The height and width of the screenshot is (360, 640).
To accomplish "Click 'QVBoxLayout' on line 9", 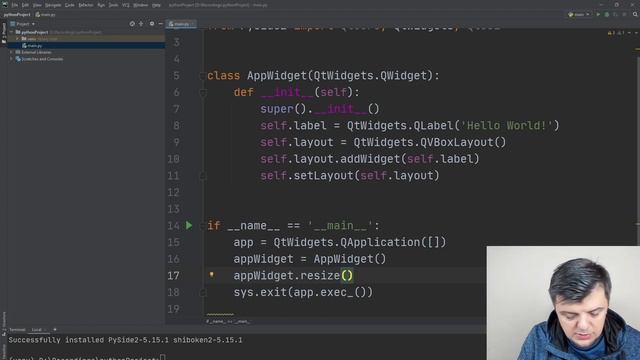I will [457, 142].
